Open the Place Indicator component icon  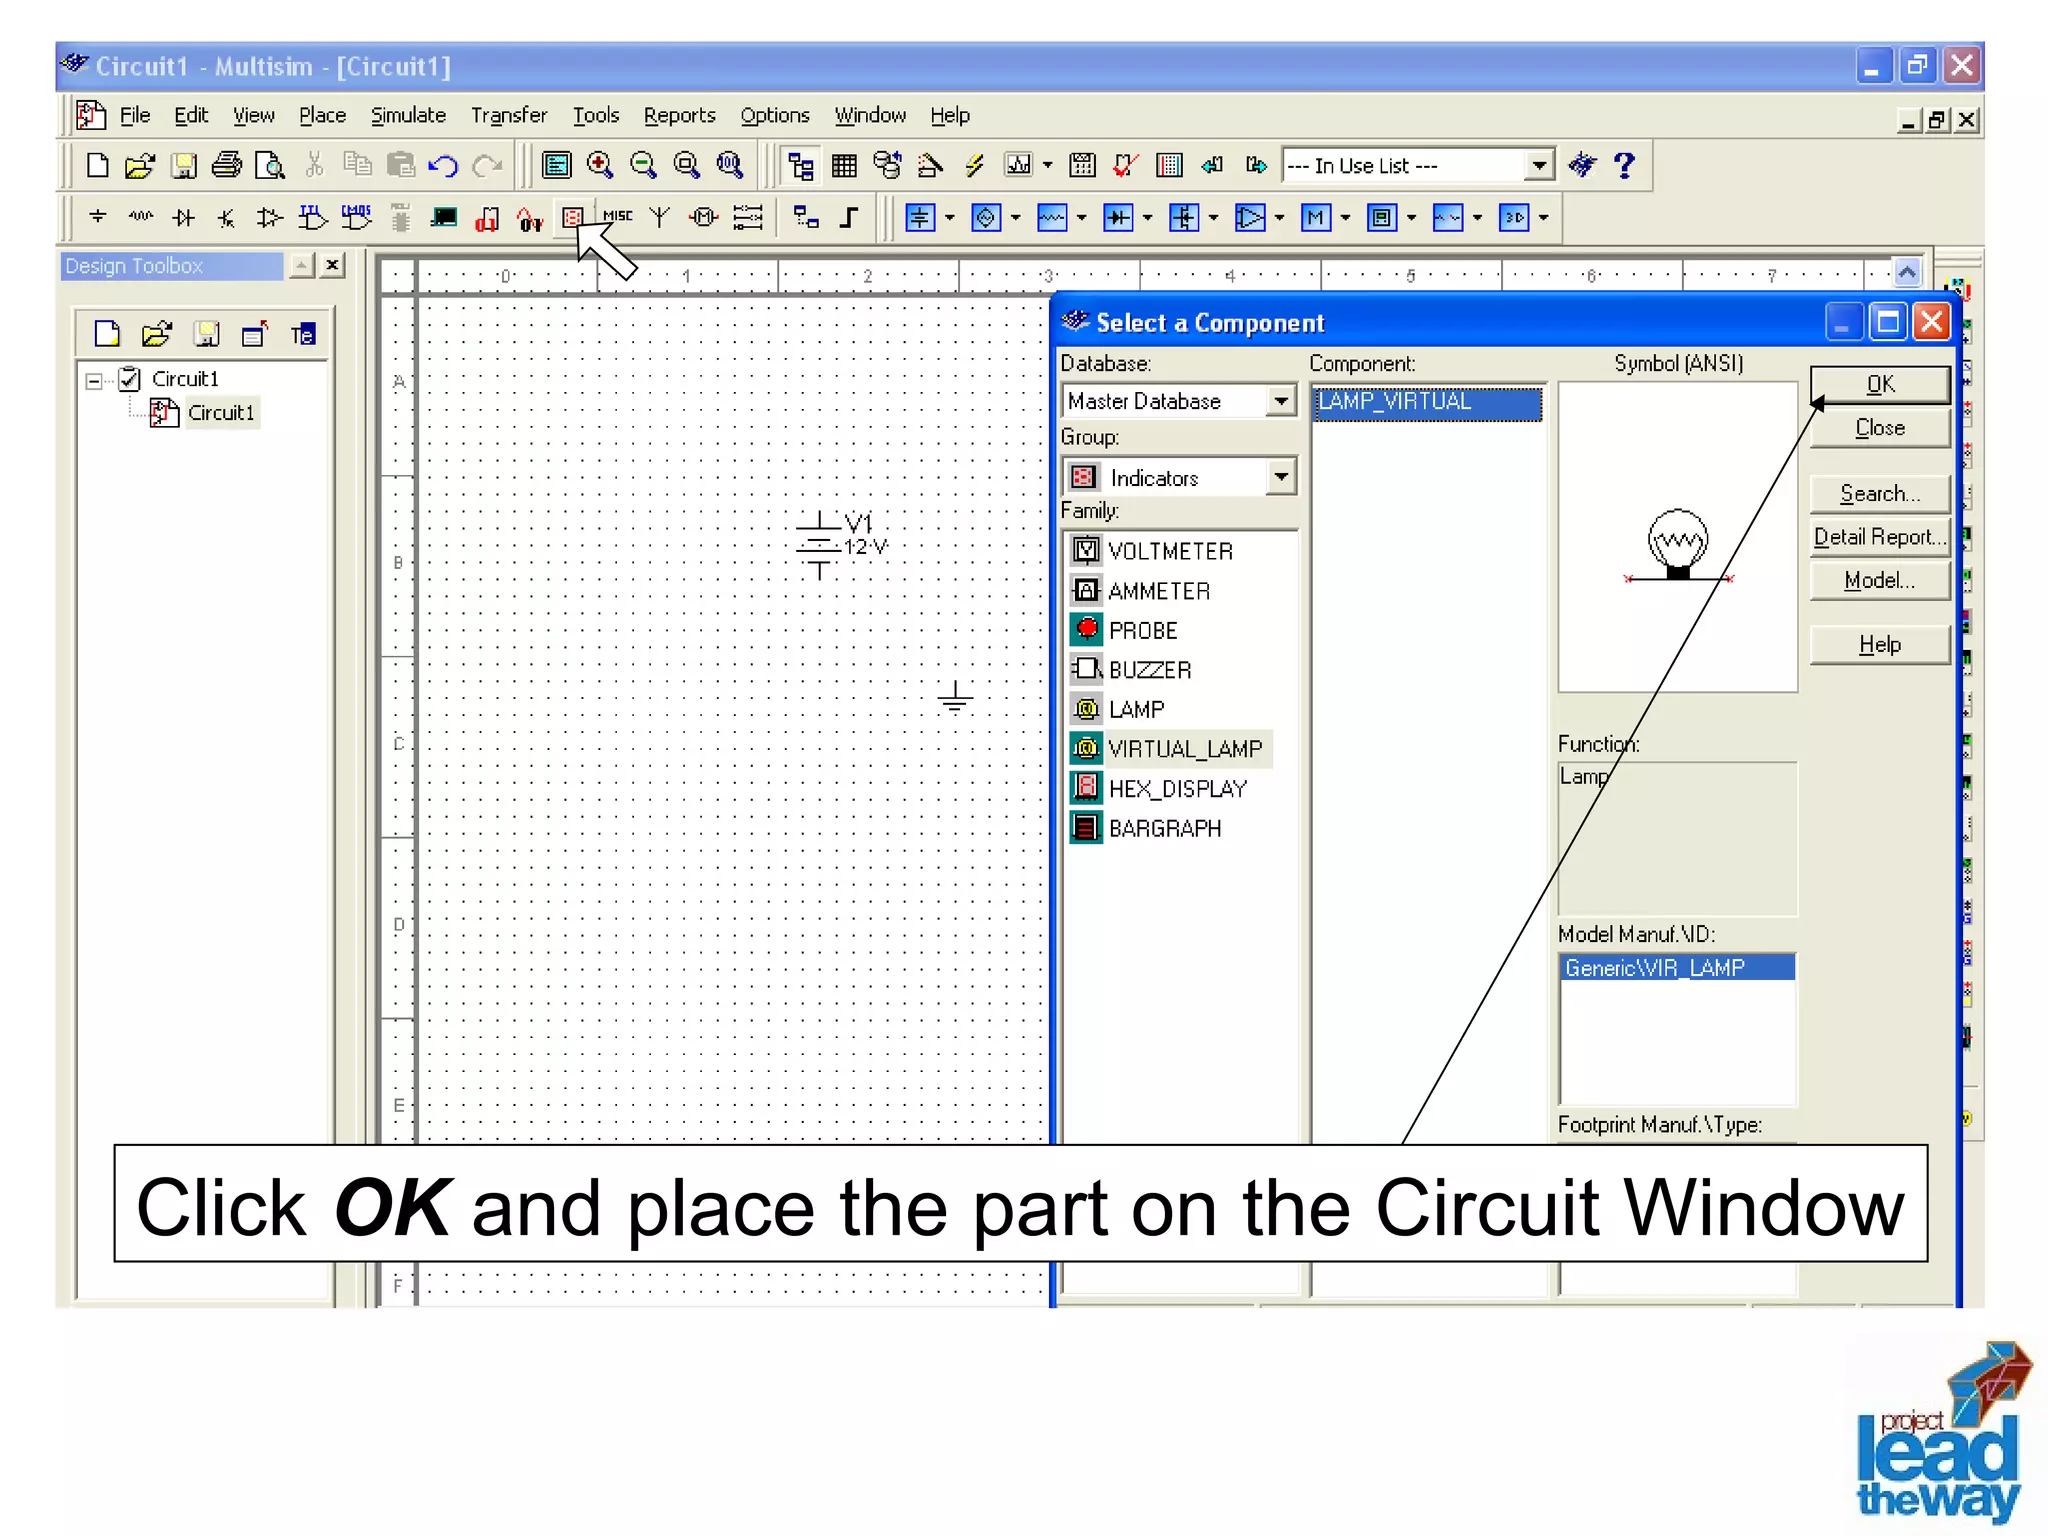point(573,217)
